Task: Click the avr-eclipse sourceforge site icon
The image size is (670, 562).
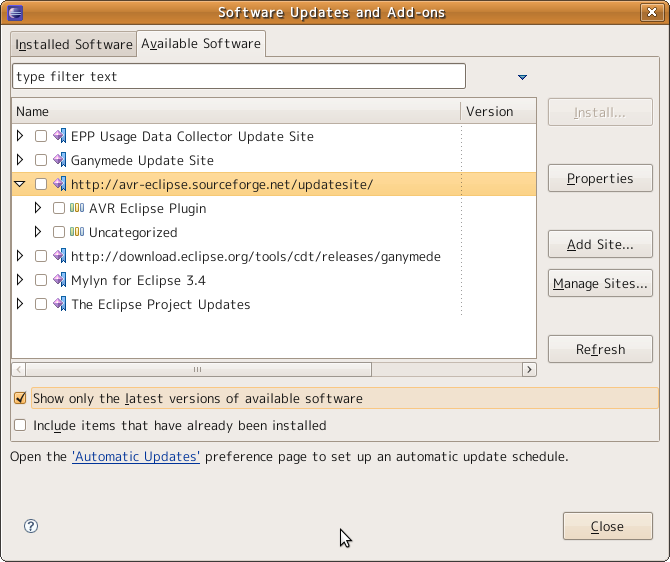Action: (60, 184)
